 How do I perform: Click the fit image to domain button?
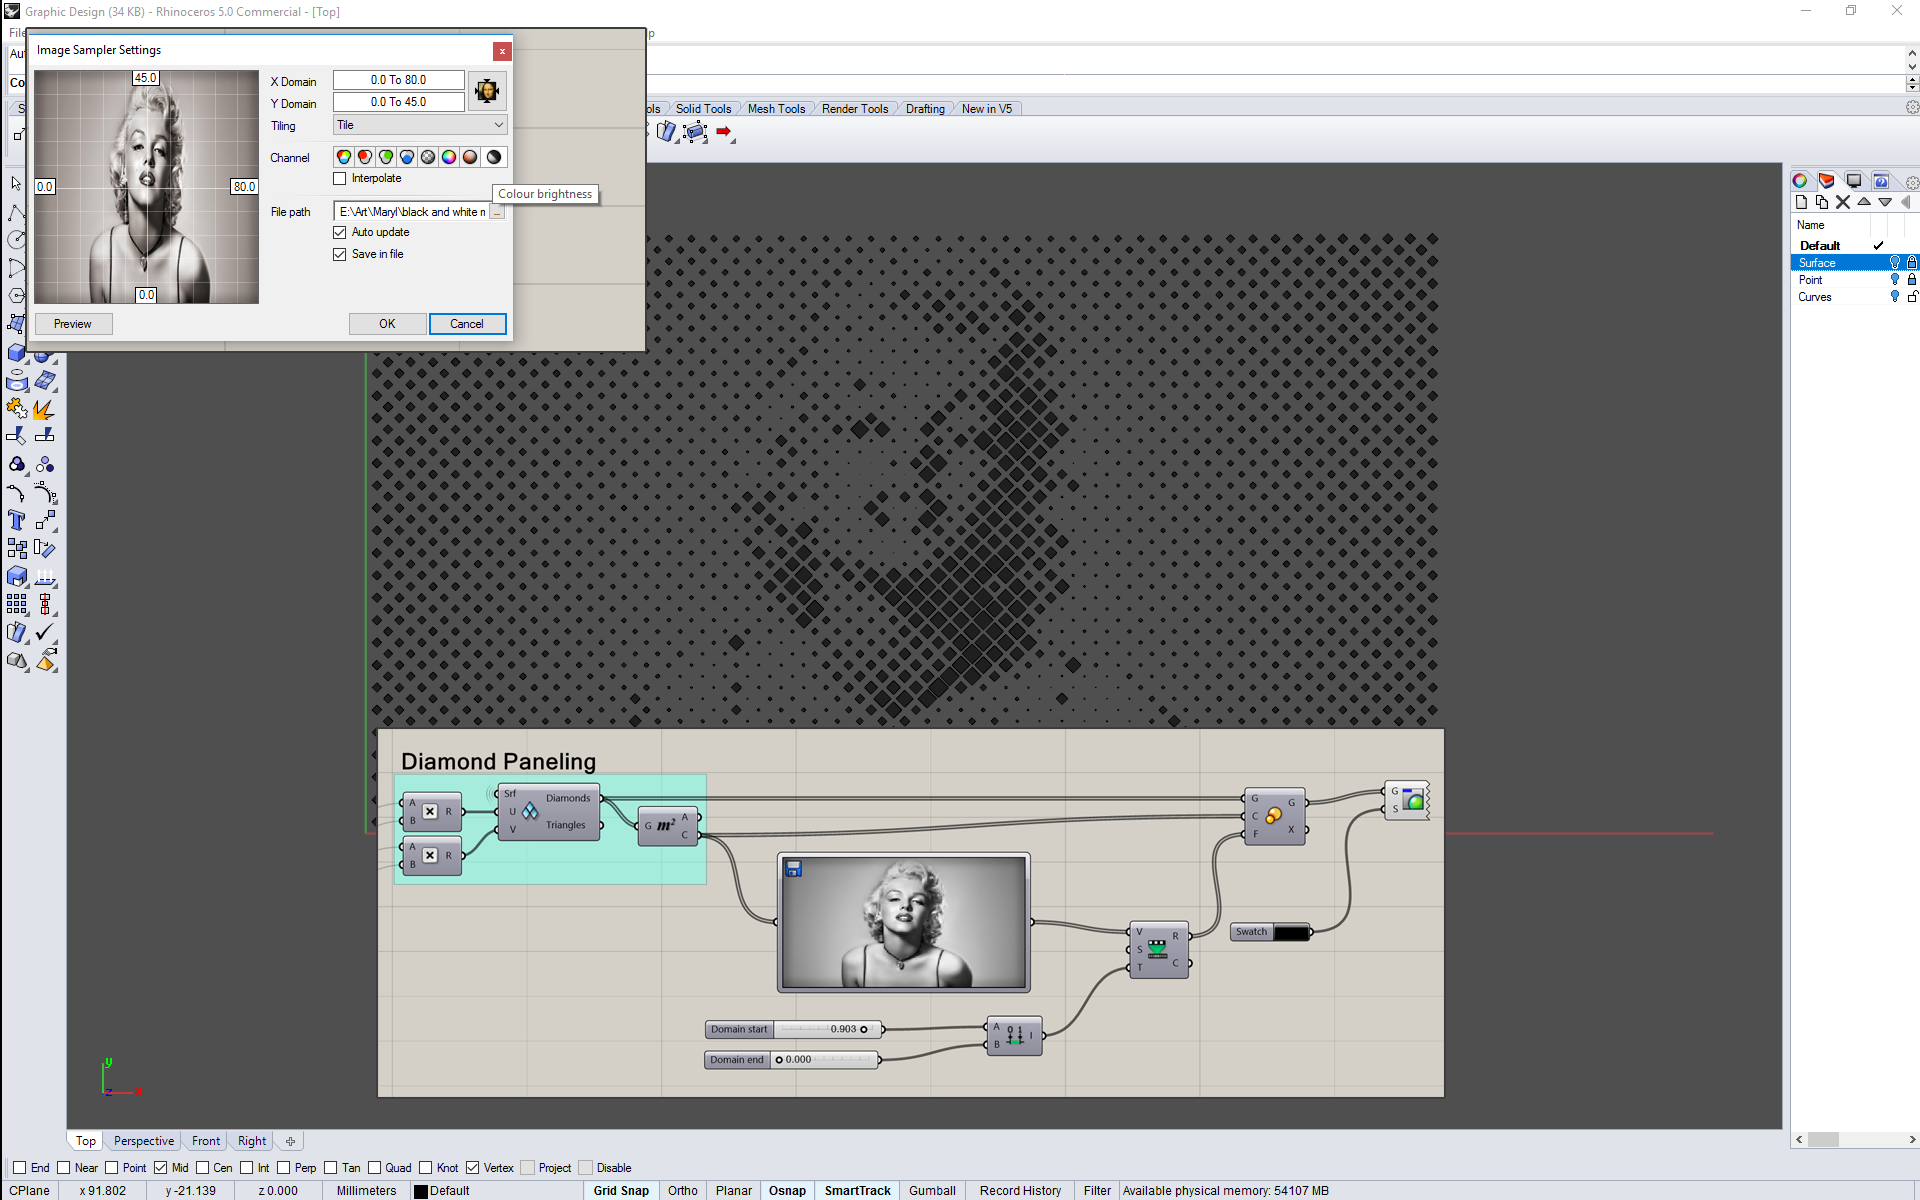[487, 91]
